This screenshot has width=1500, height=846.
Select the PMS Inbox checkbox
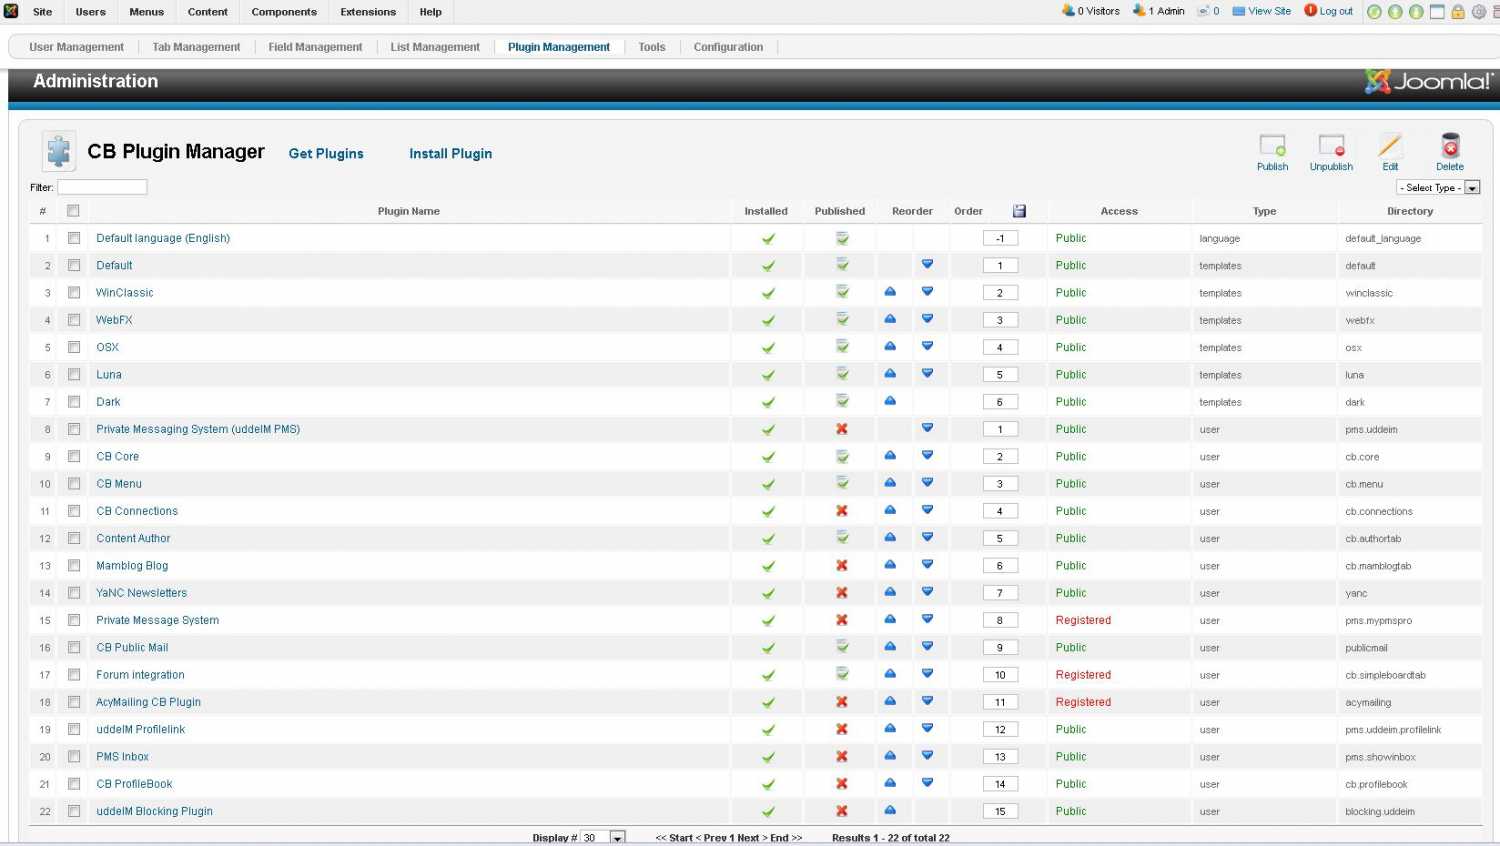(x=74, y=757)
